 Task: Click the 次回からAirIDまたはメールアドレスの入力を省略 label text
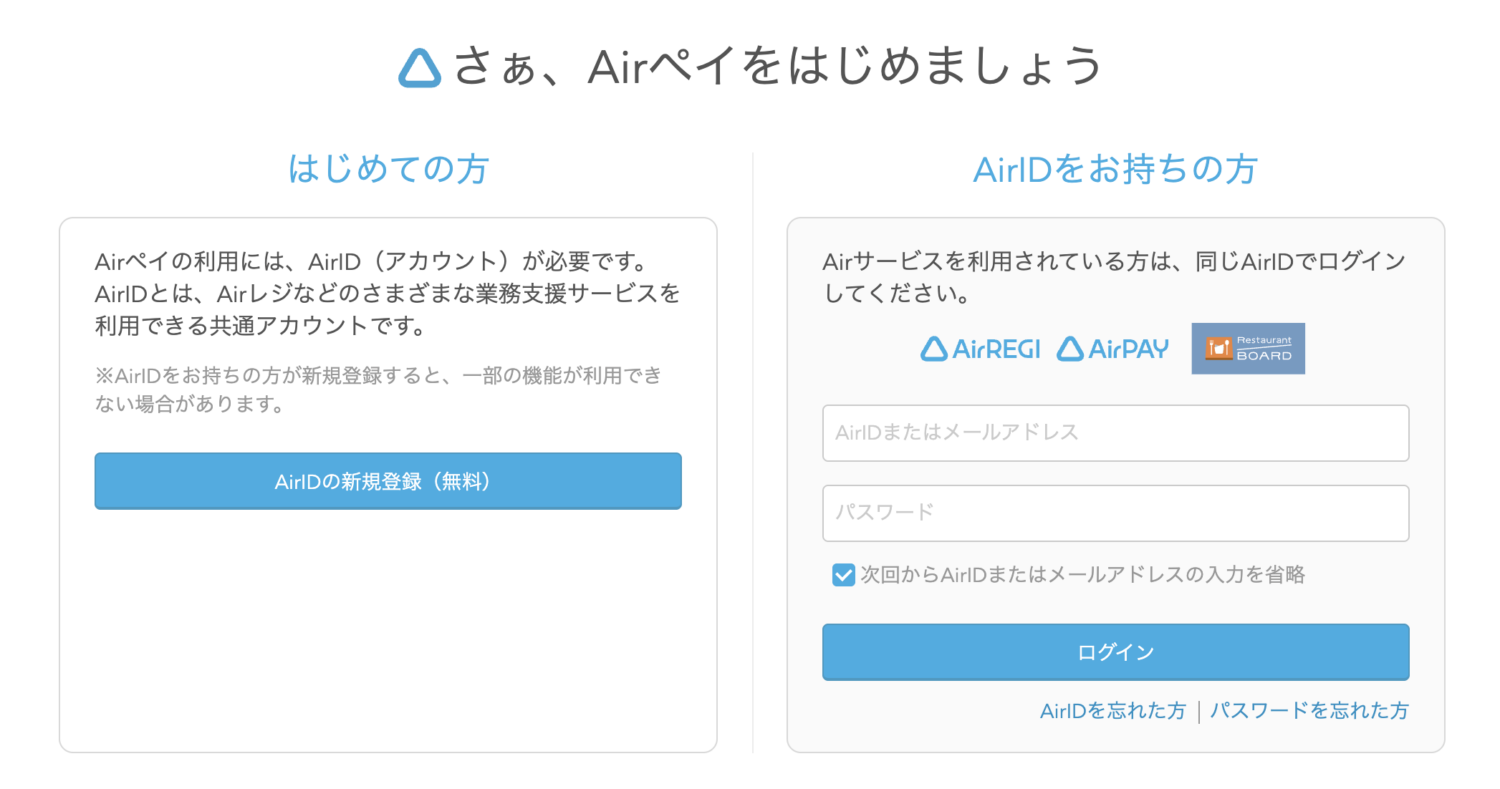pyautogui.click(x=1082, y=575)
